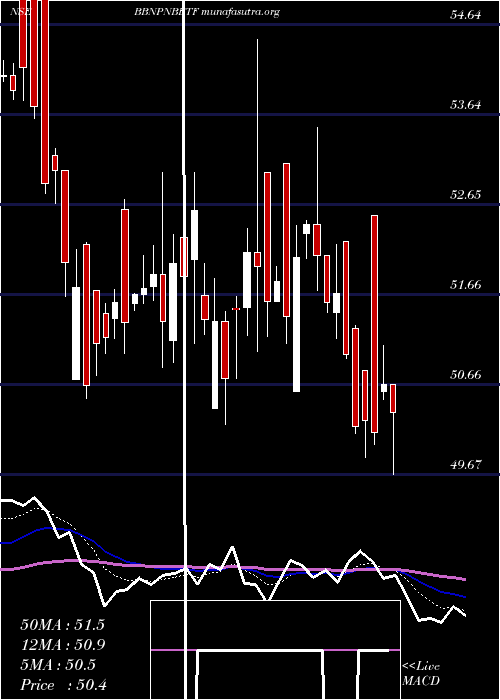Click the 54.64 price axis label
The height and width of the screenshot is (700, 500).
pos(466,15)
